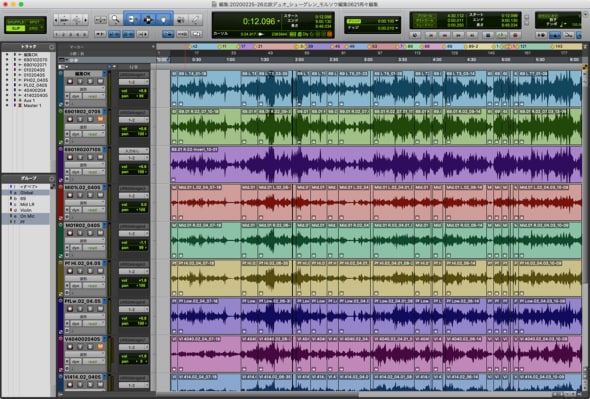Click the red transport Record button
590x399 pixels.
(x=515, y=35)
